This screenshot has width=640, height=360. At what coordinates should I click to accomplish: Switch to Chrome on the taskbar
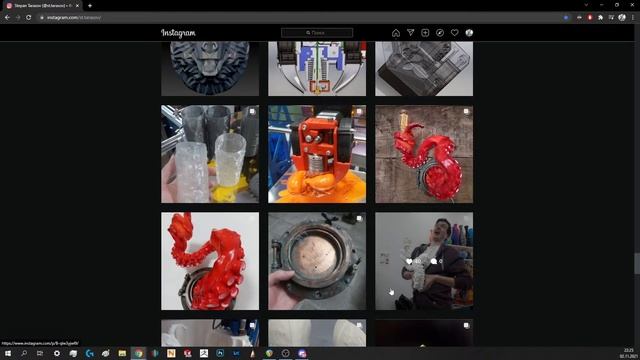click(x=139, y=353)
